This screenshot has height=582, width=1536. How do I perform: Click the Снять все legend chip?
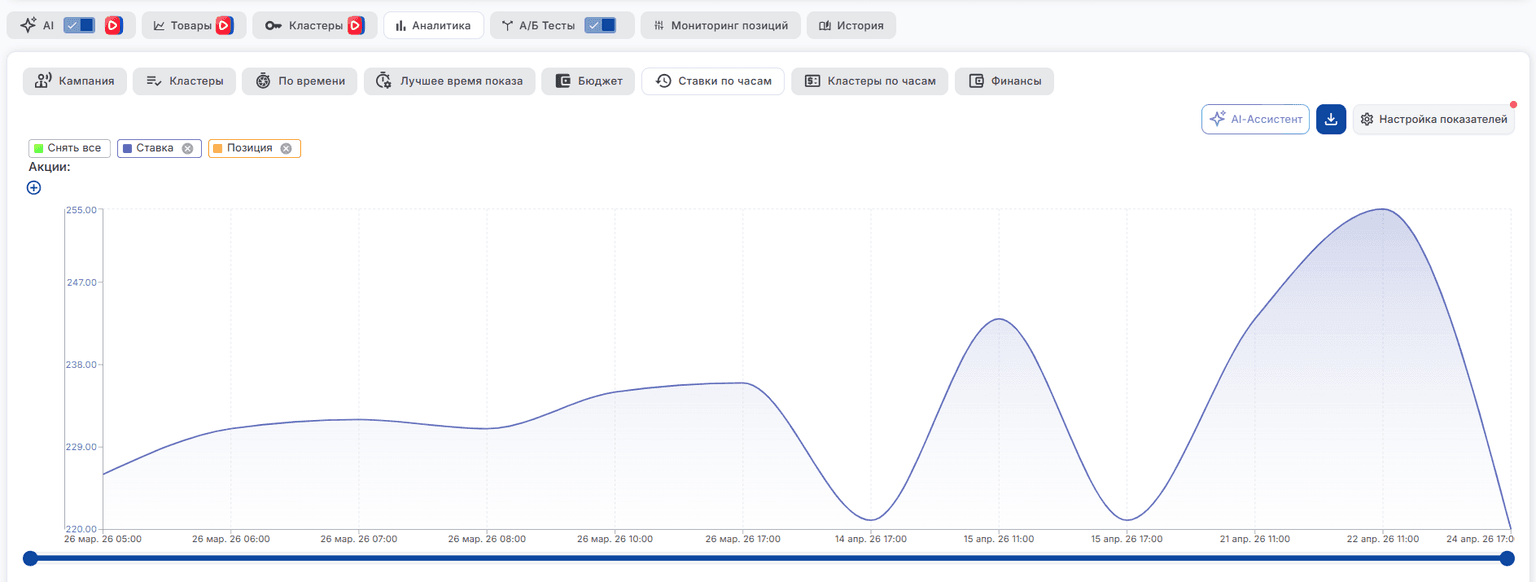[x=68, y=148]
